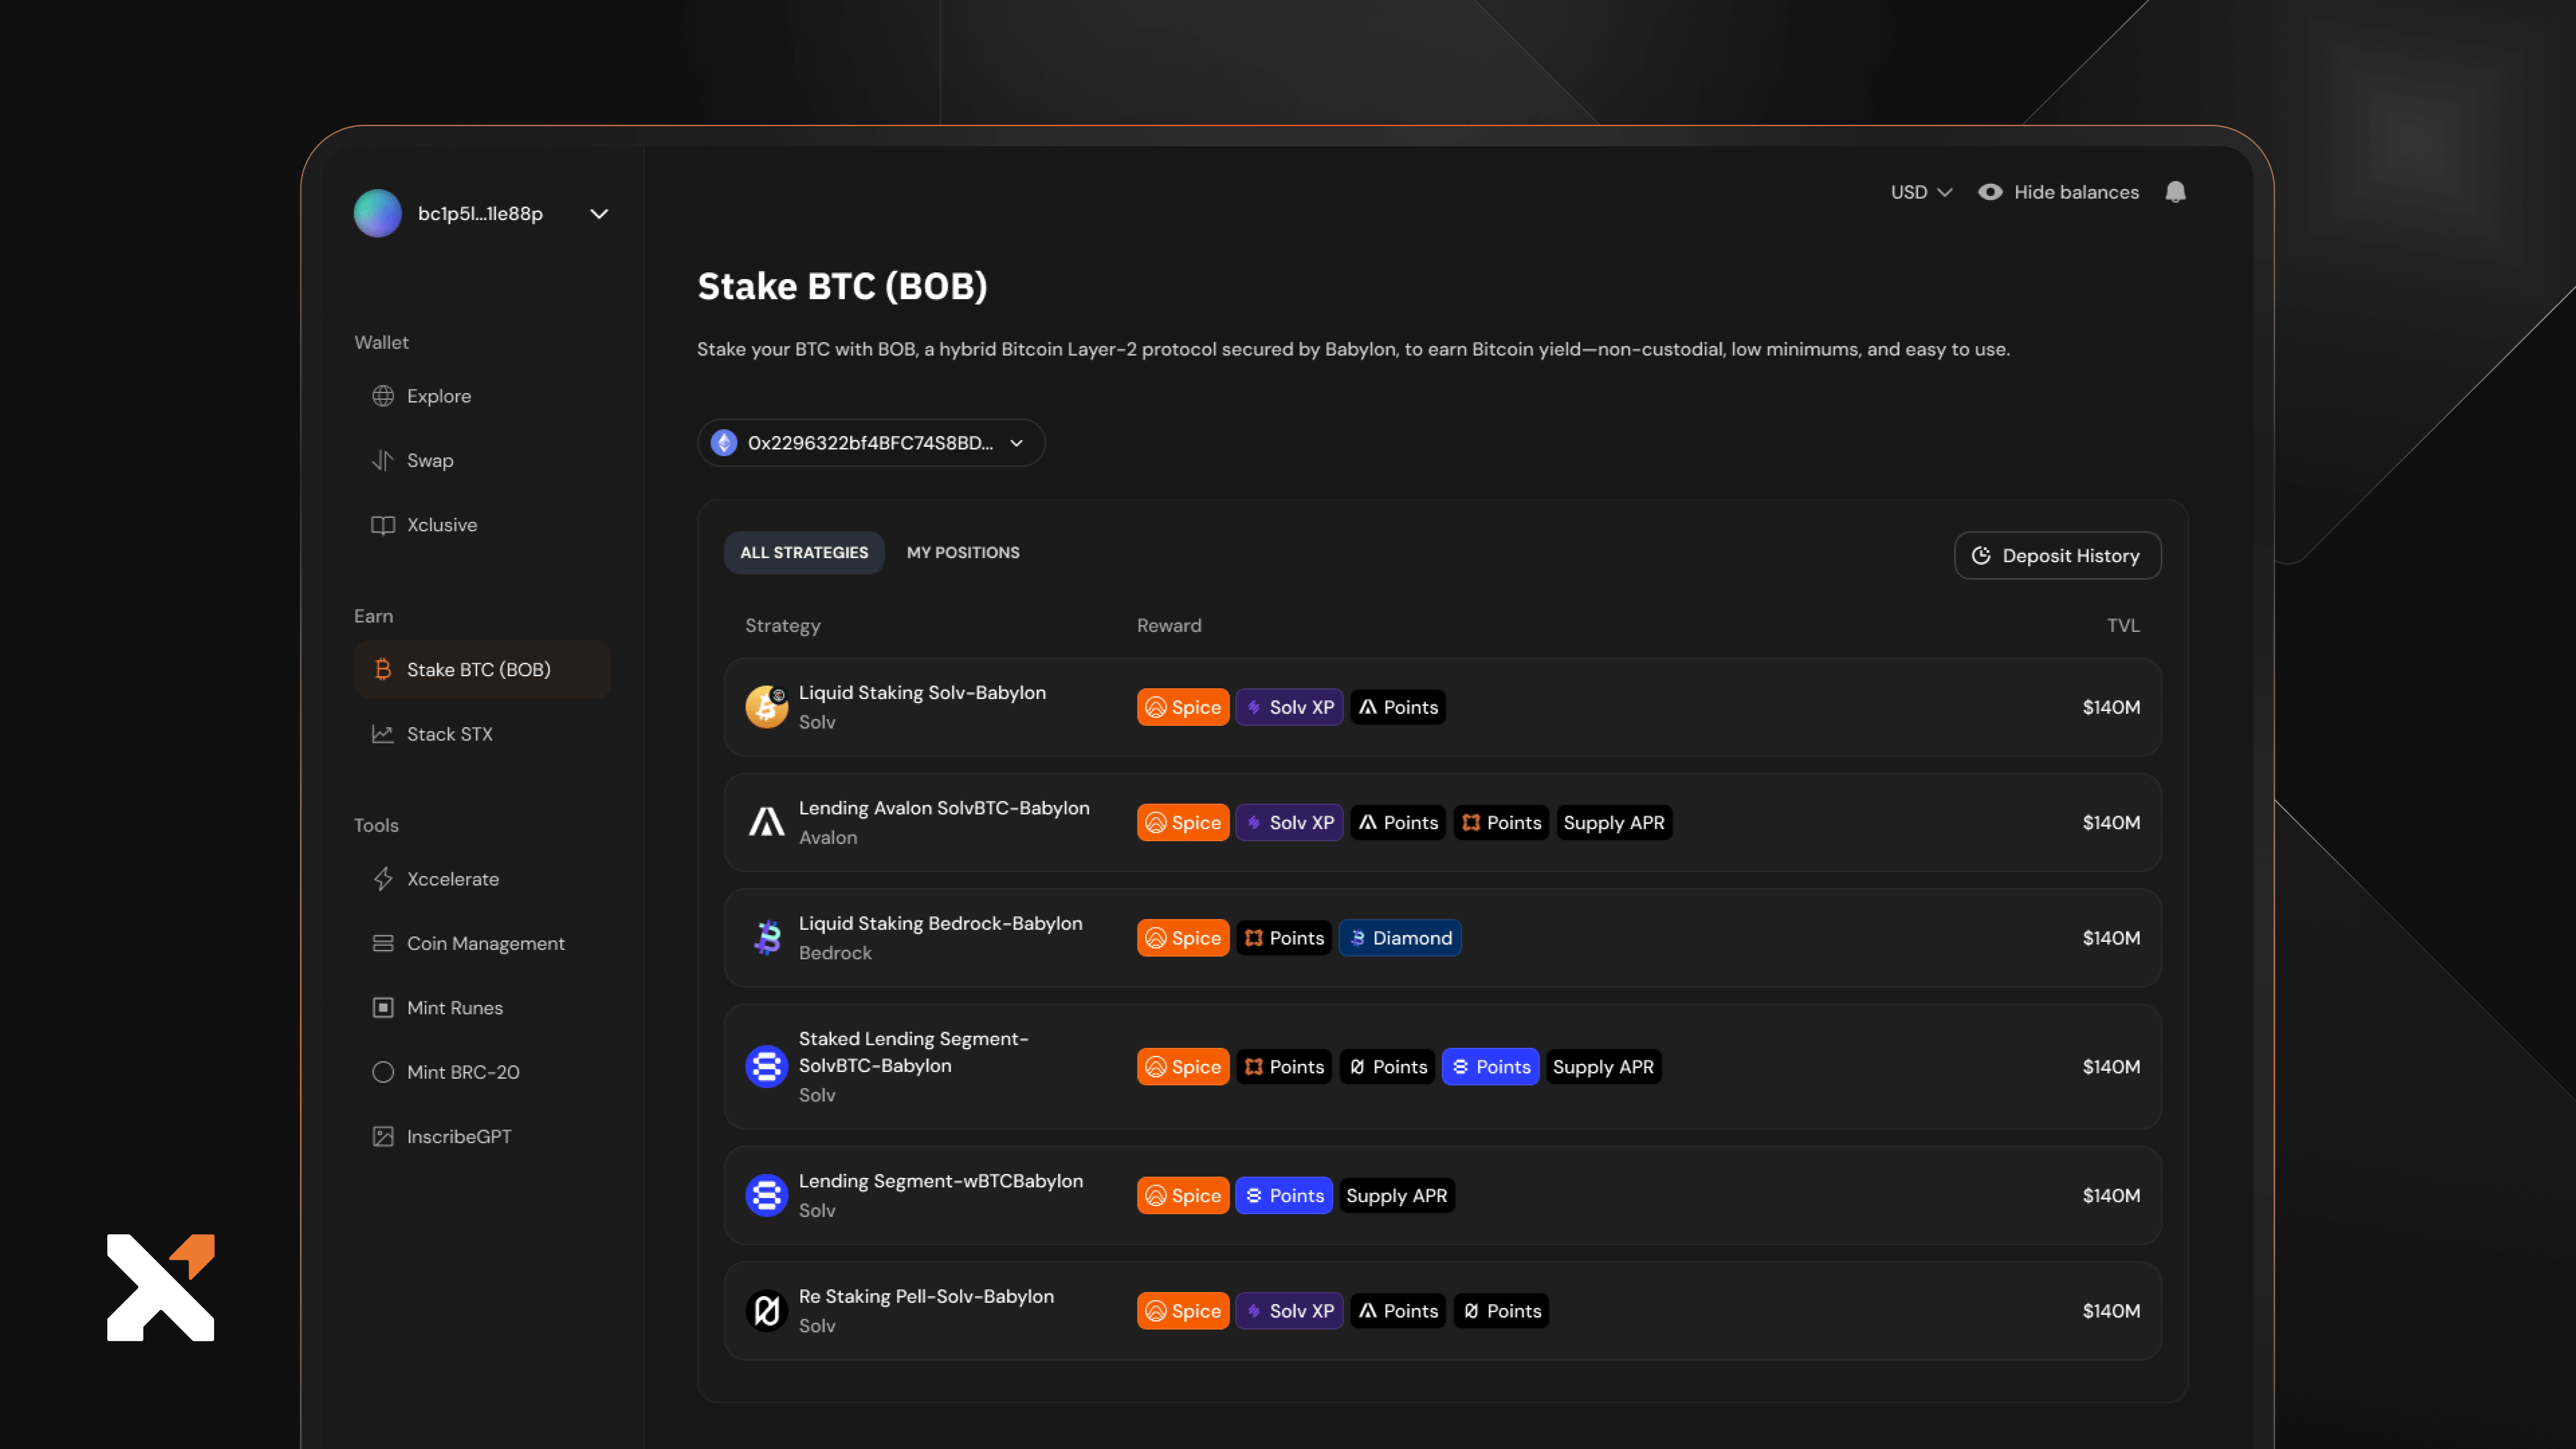Switch to ALL STRATEGIES tab
The height and width of the screenshot is (1449, 2576).
[x=804, y=553]
